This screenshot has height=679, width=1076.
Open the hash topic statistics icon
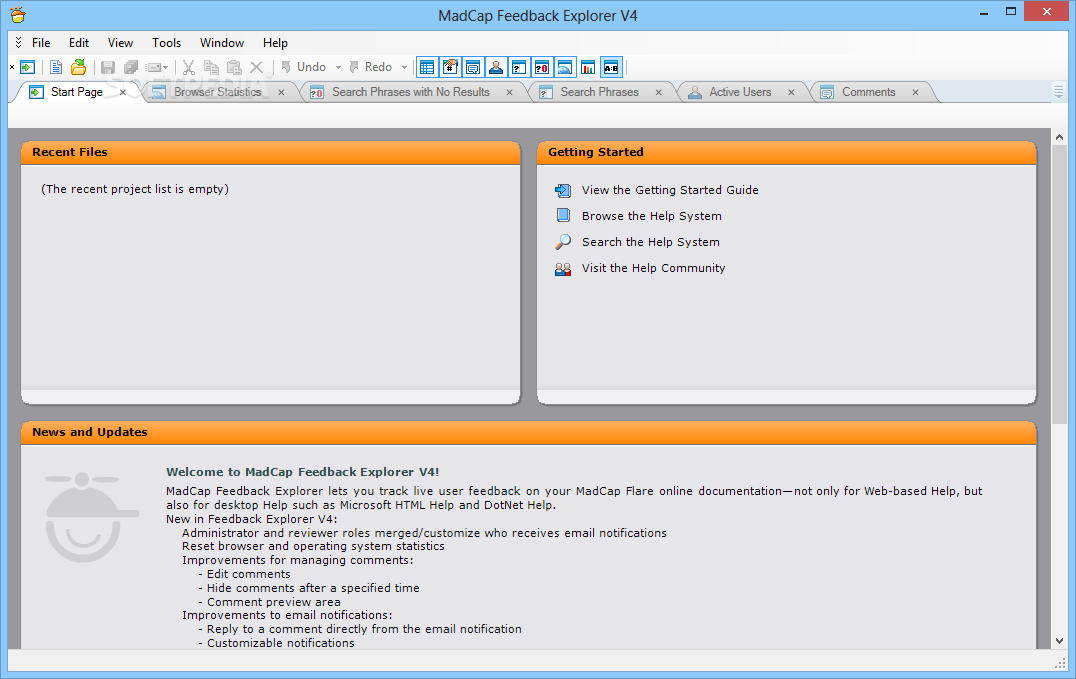click(x=450, y=67)
